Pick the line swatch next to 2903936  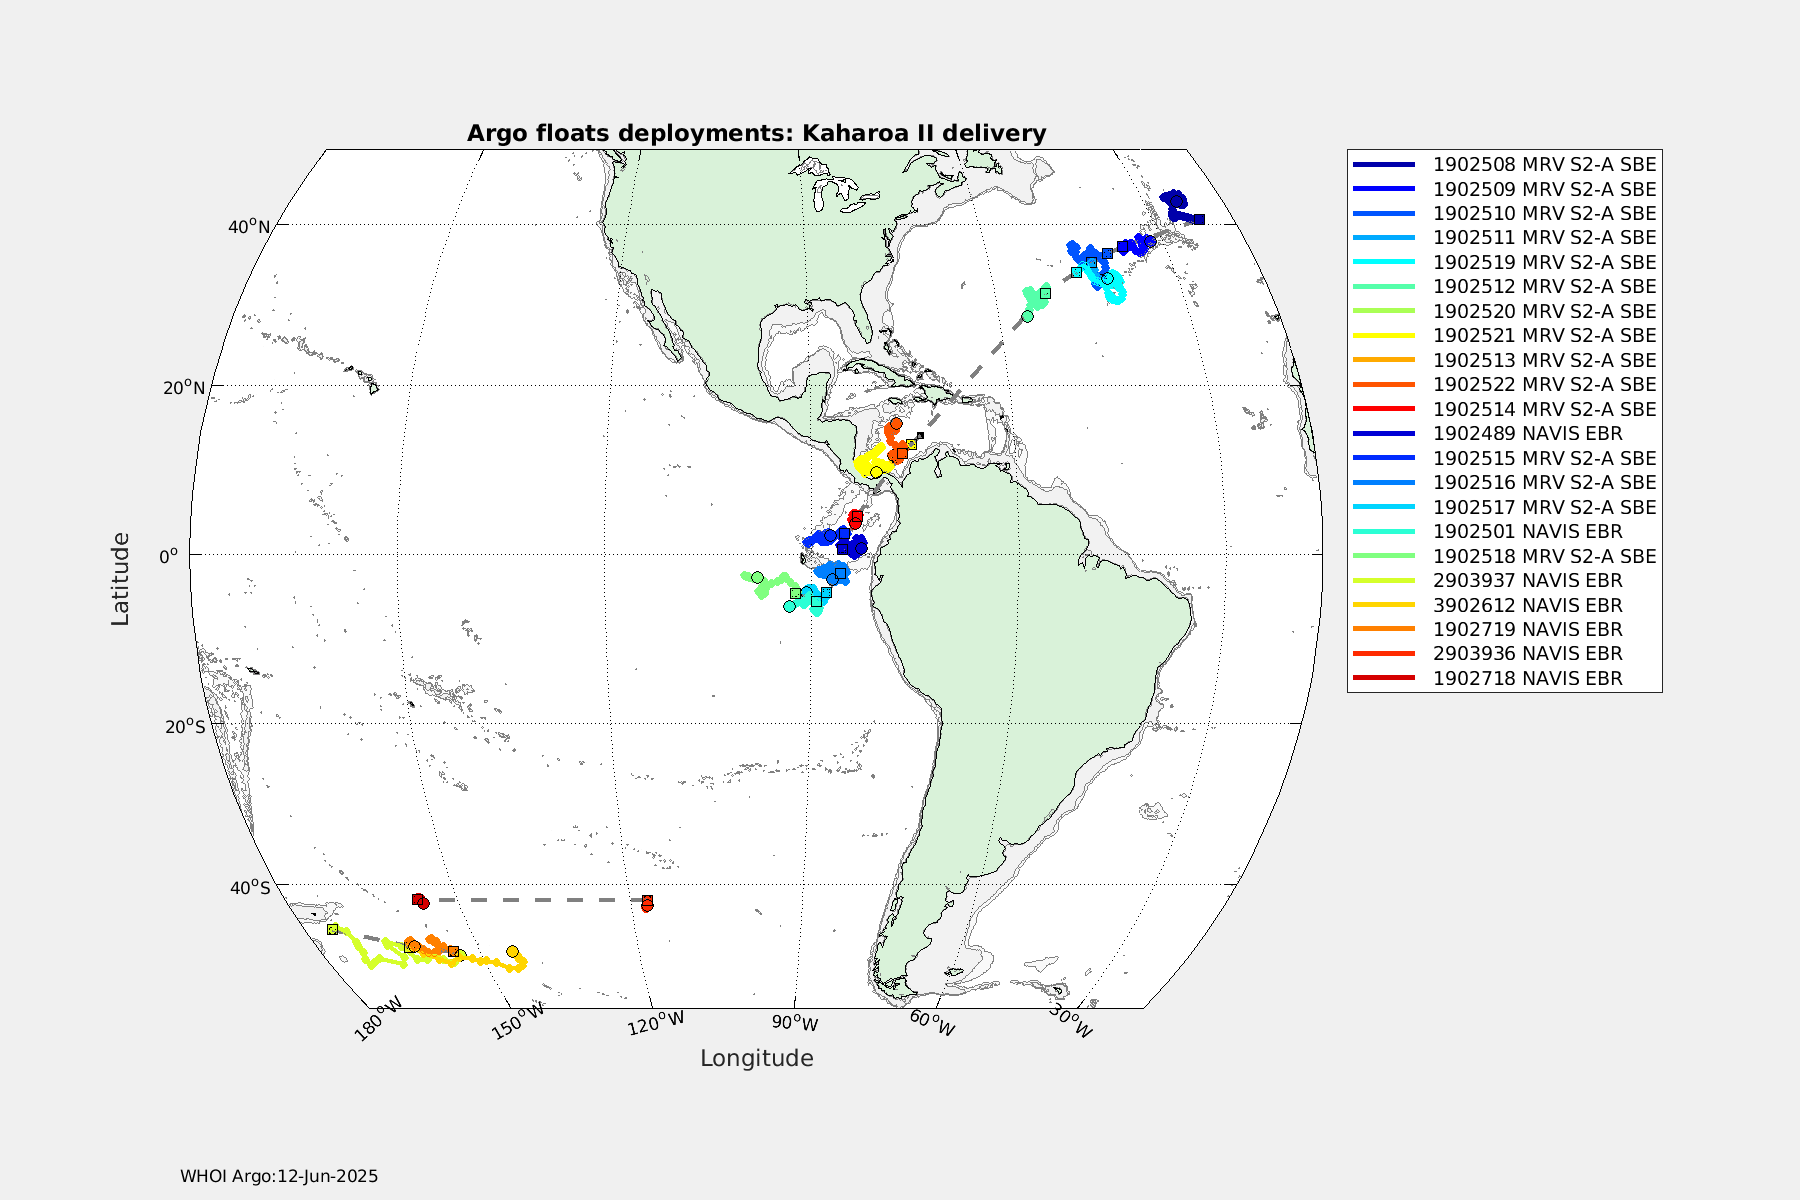[x=1384, y=653]
